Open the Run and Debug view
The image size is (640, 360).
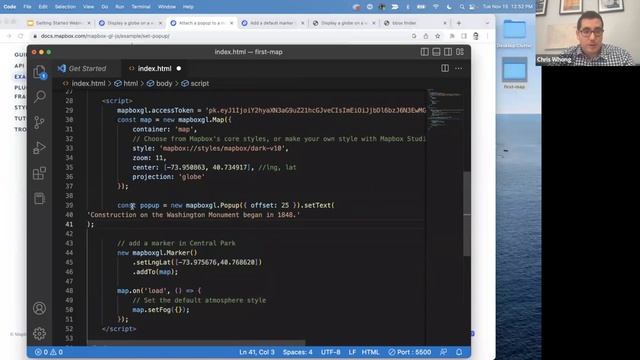click(x=40, y=148)
